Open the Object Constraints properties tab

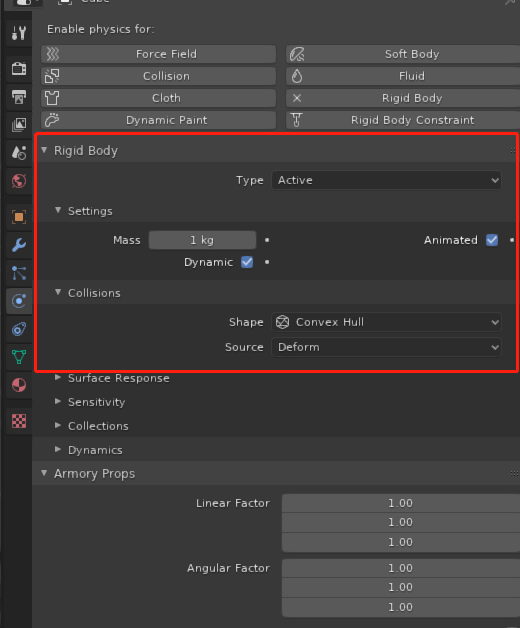(x=19, y=329)
